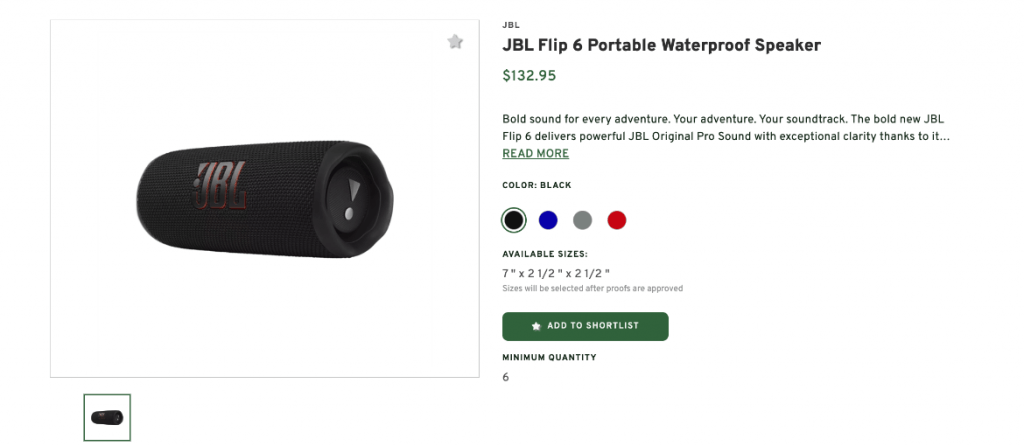Click the AVAILABLE SIZES heading
Viewport: 1024px width, 446px height.
[545, 254]
